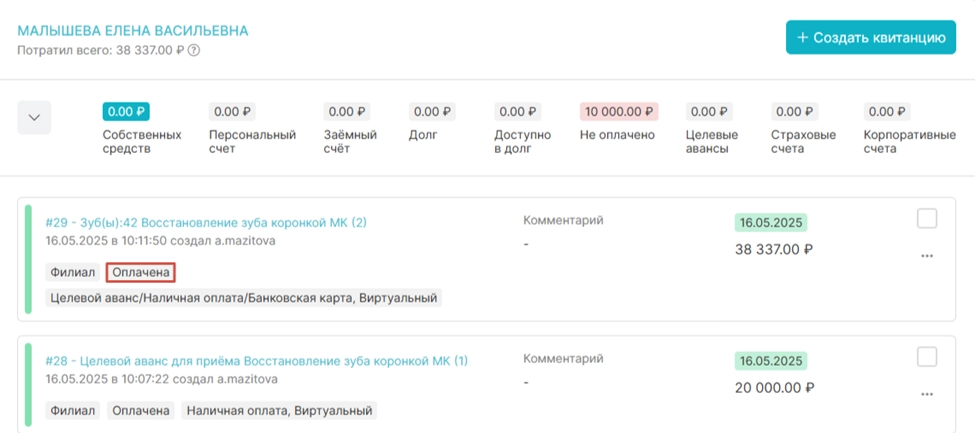Click the Не оплачено 10 000.00 ₽ badge
This screenshot has width=975, height=433.
(618, 112)
